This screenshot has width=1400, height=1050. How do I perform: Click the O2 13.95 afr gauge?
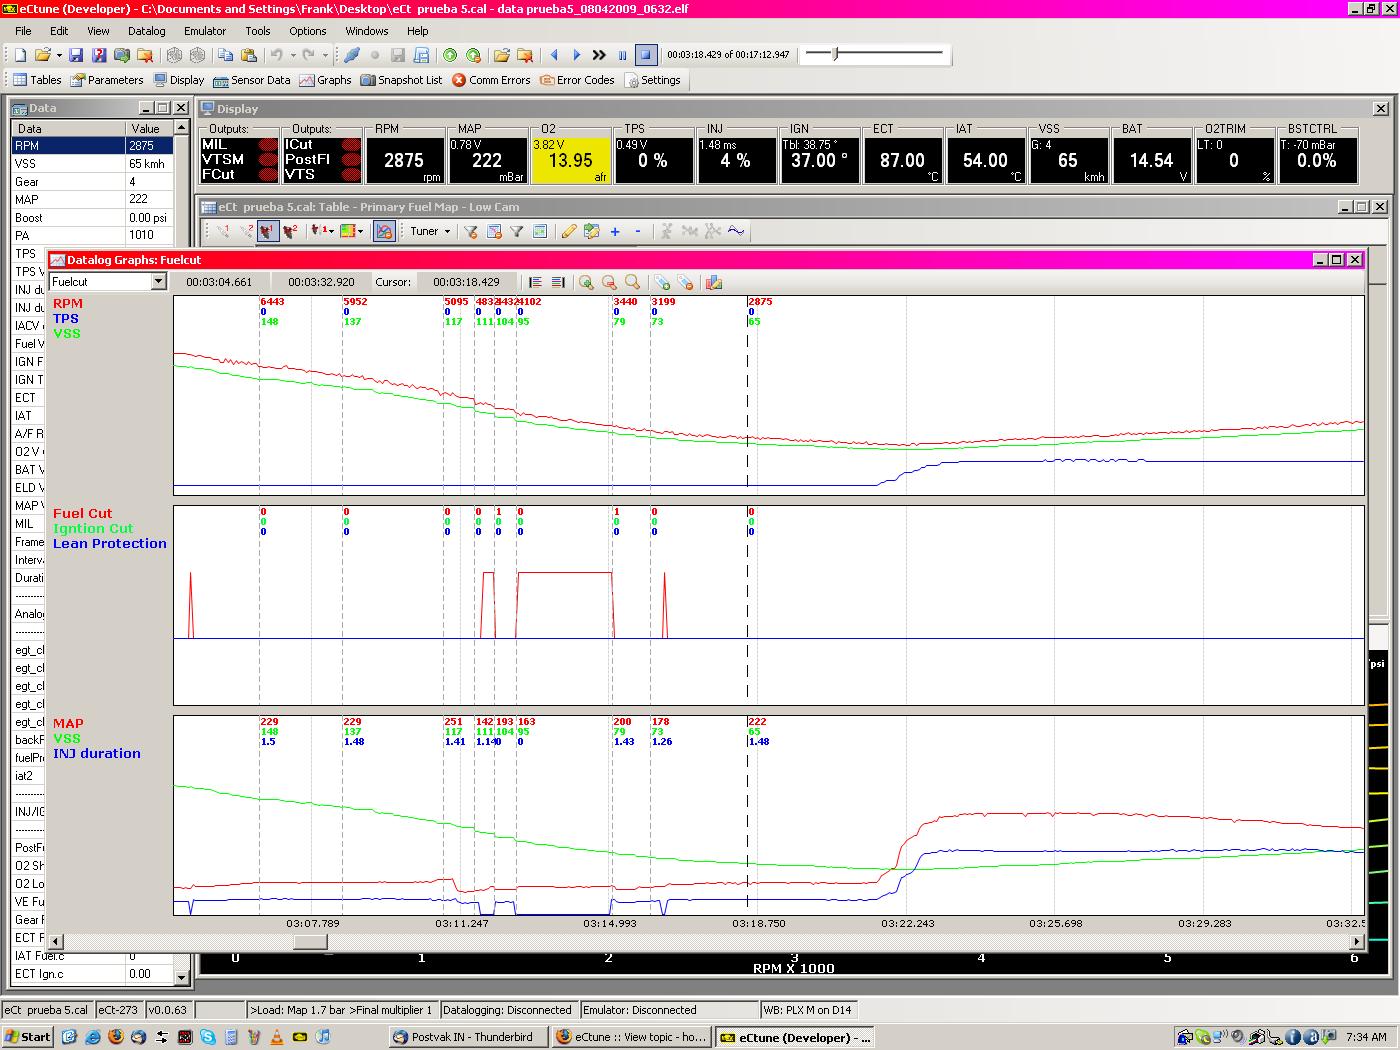pyautogui.click(x=570, y=159)
